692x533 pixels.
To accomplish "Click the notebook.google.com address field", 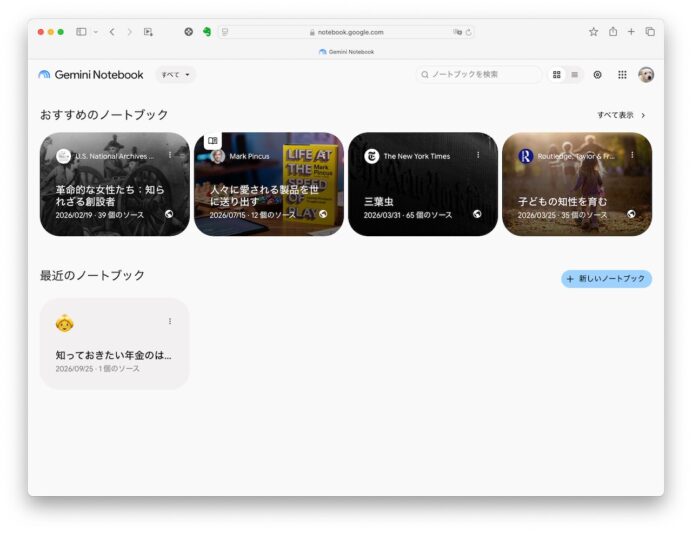I will (x=346, y=32).
